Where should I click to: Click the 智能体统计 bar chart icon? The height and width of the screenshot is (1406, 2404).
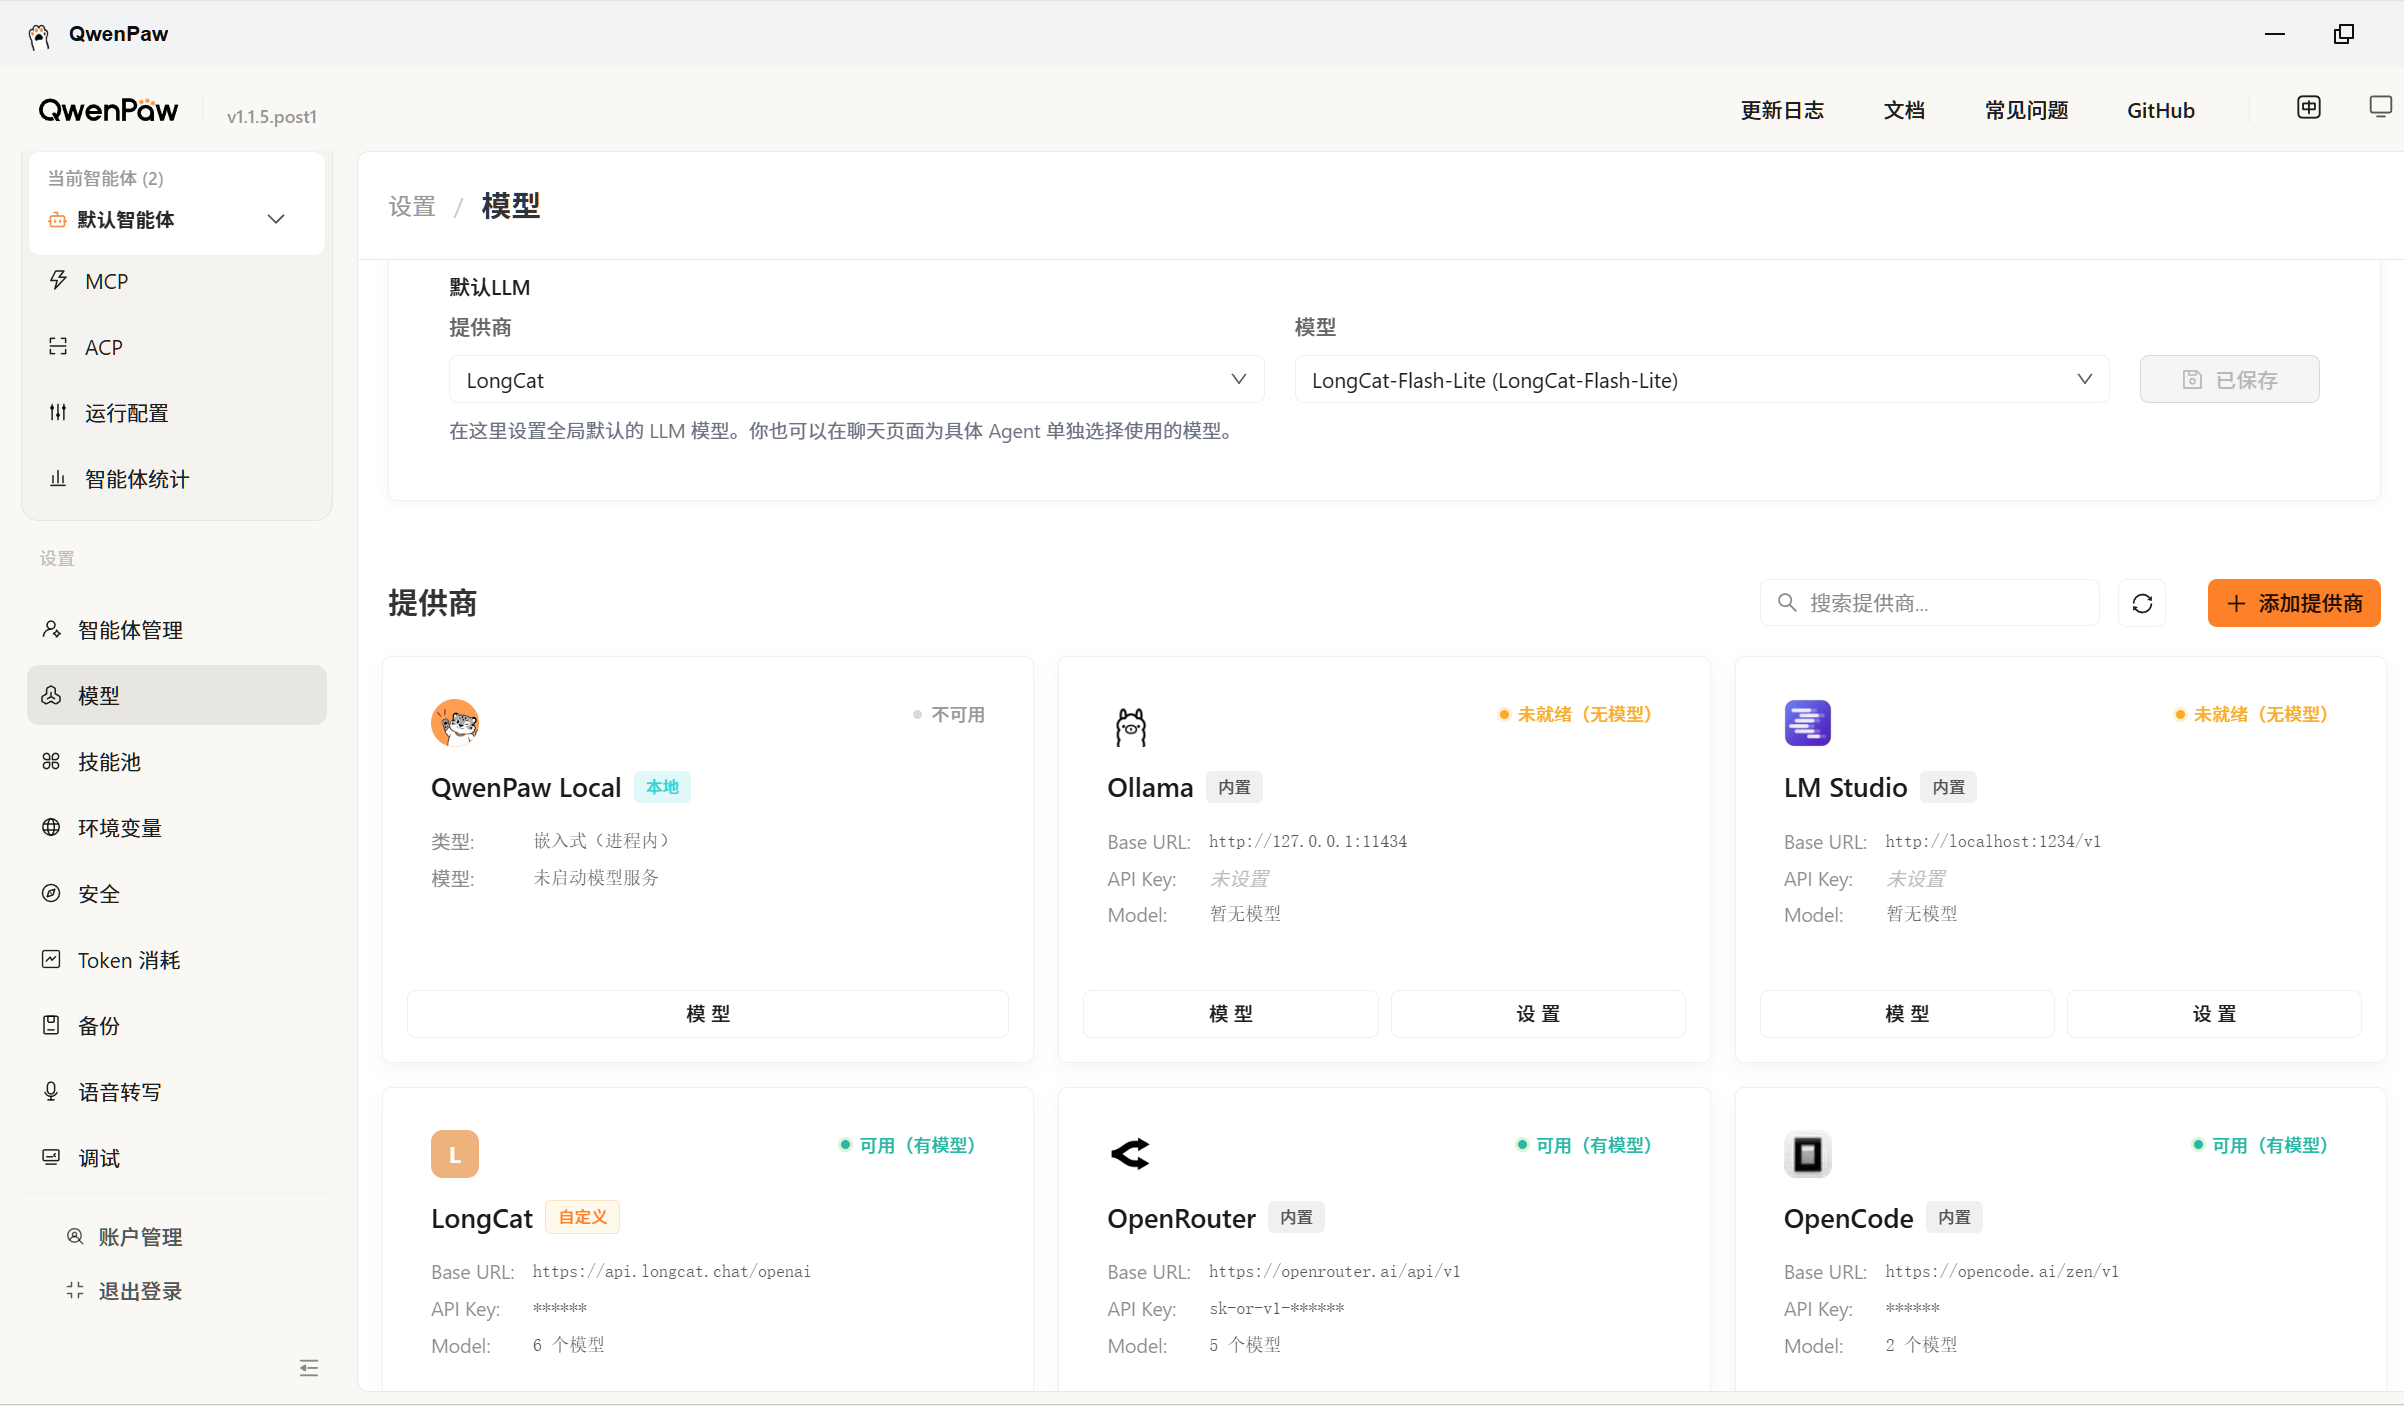pyautogui.click(x=58, y=478)
